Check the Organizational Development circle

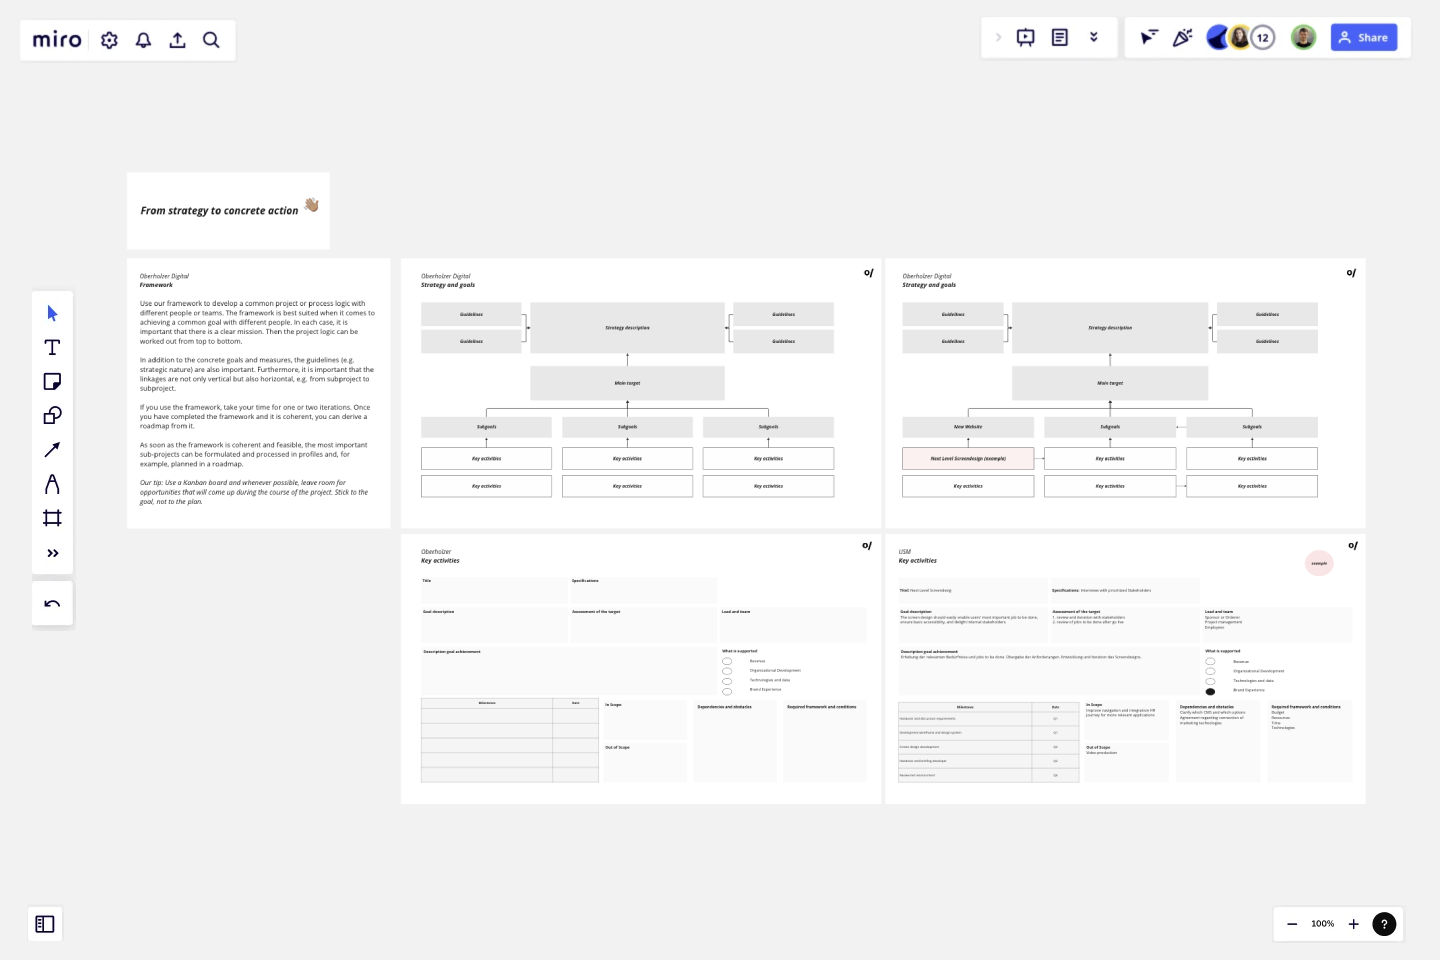point(726,671)
